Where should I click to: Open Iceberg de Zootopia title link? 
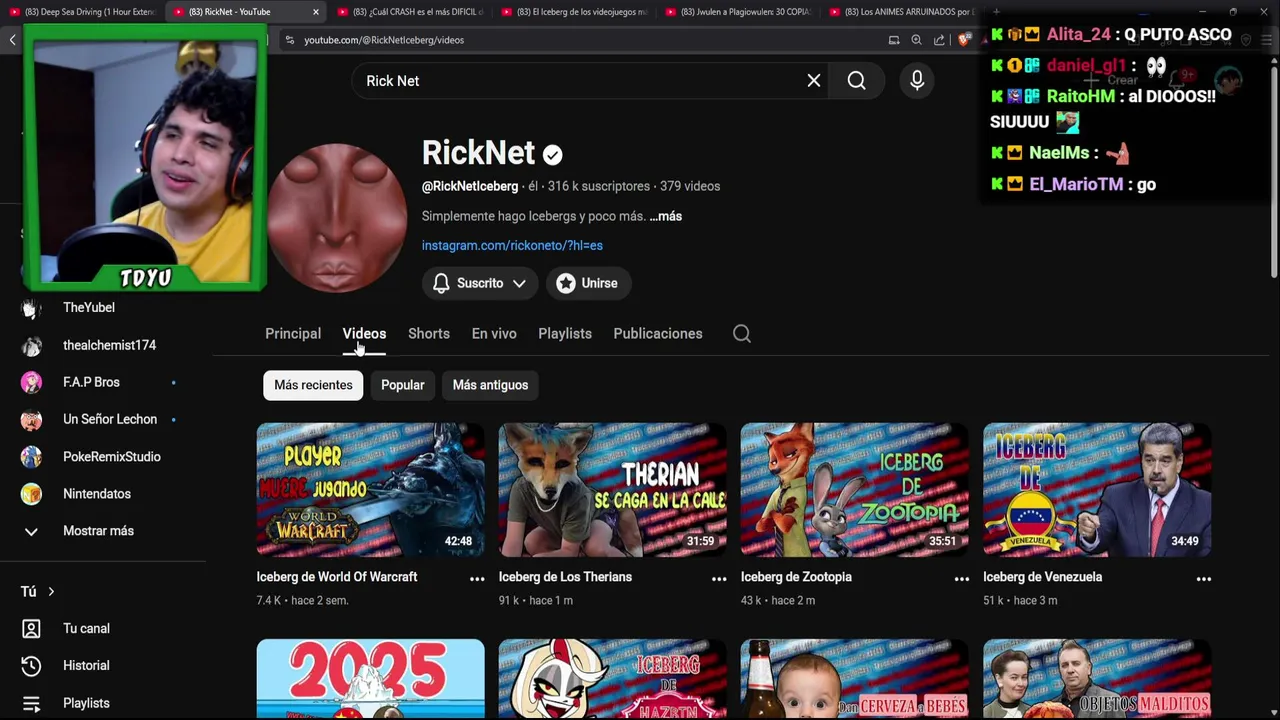pos(796,577)
